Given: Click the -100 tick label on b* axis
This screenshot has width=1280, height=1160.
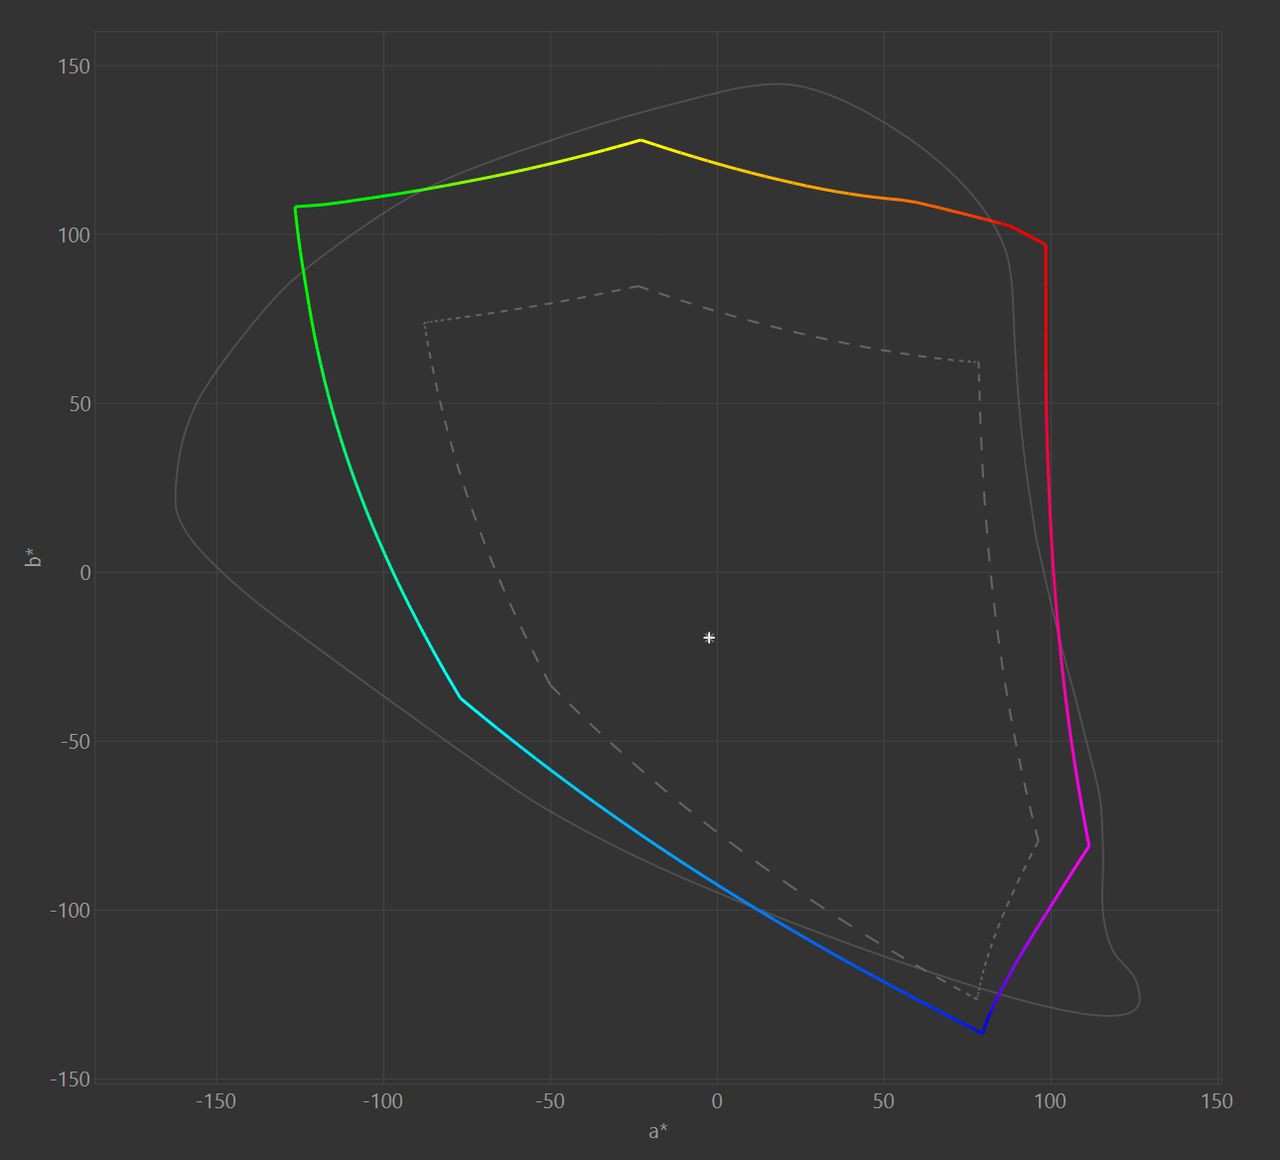Looking at the screenshot, I should pos(70,910).
